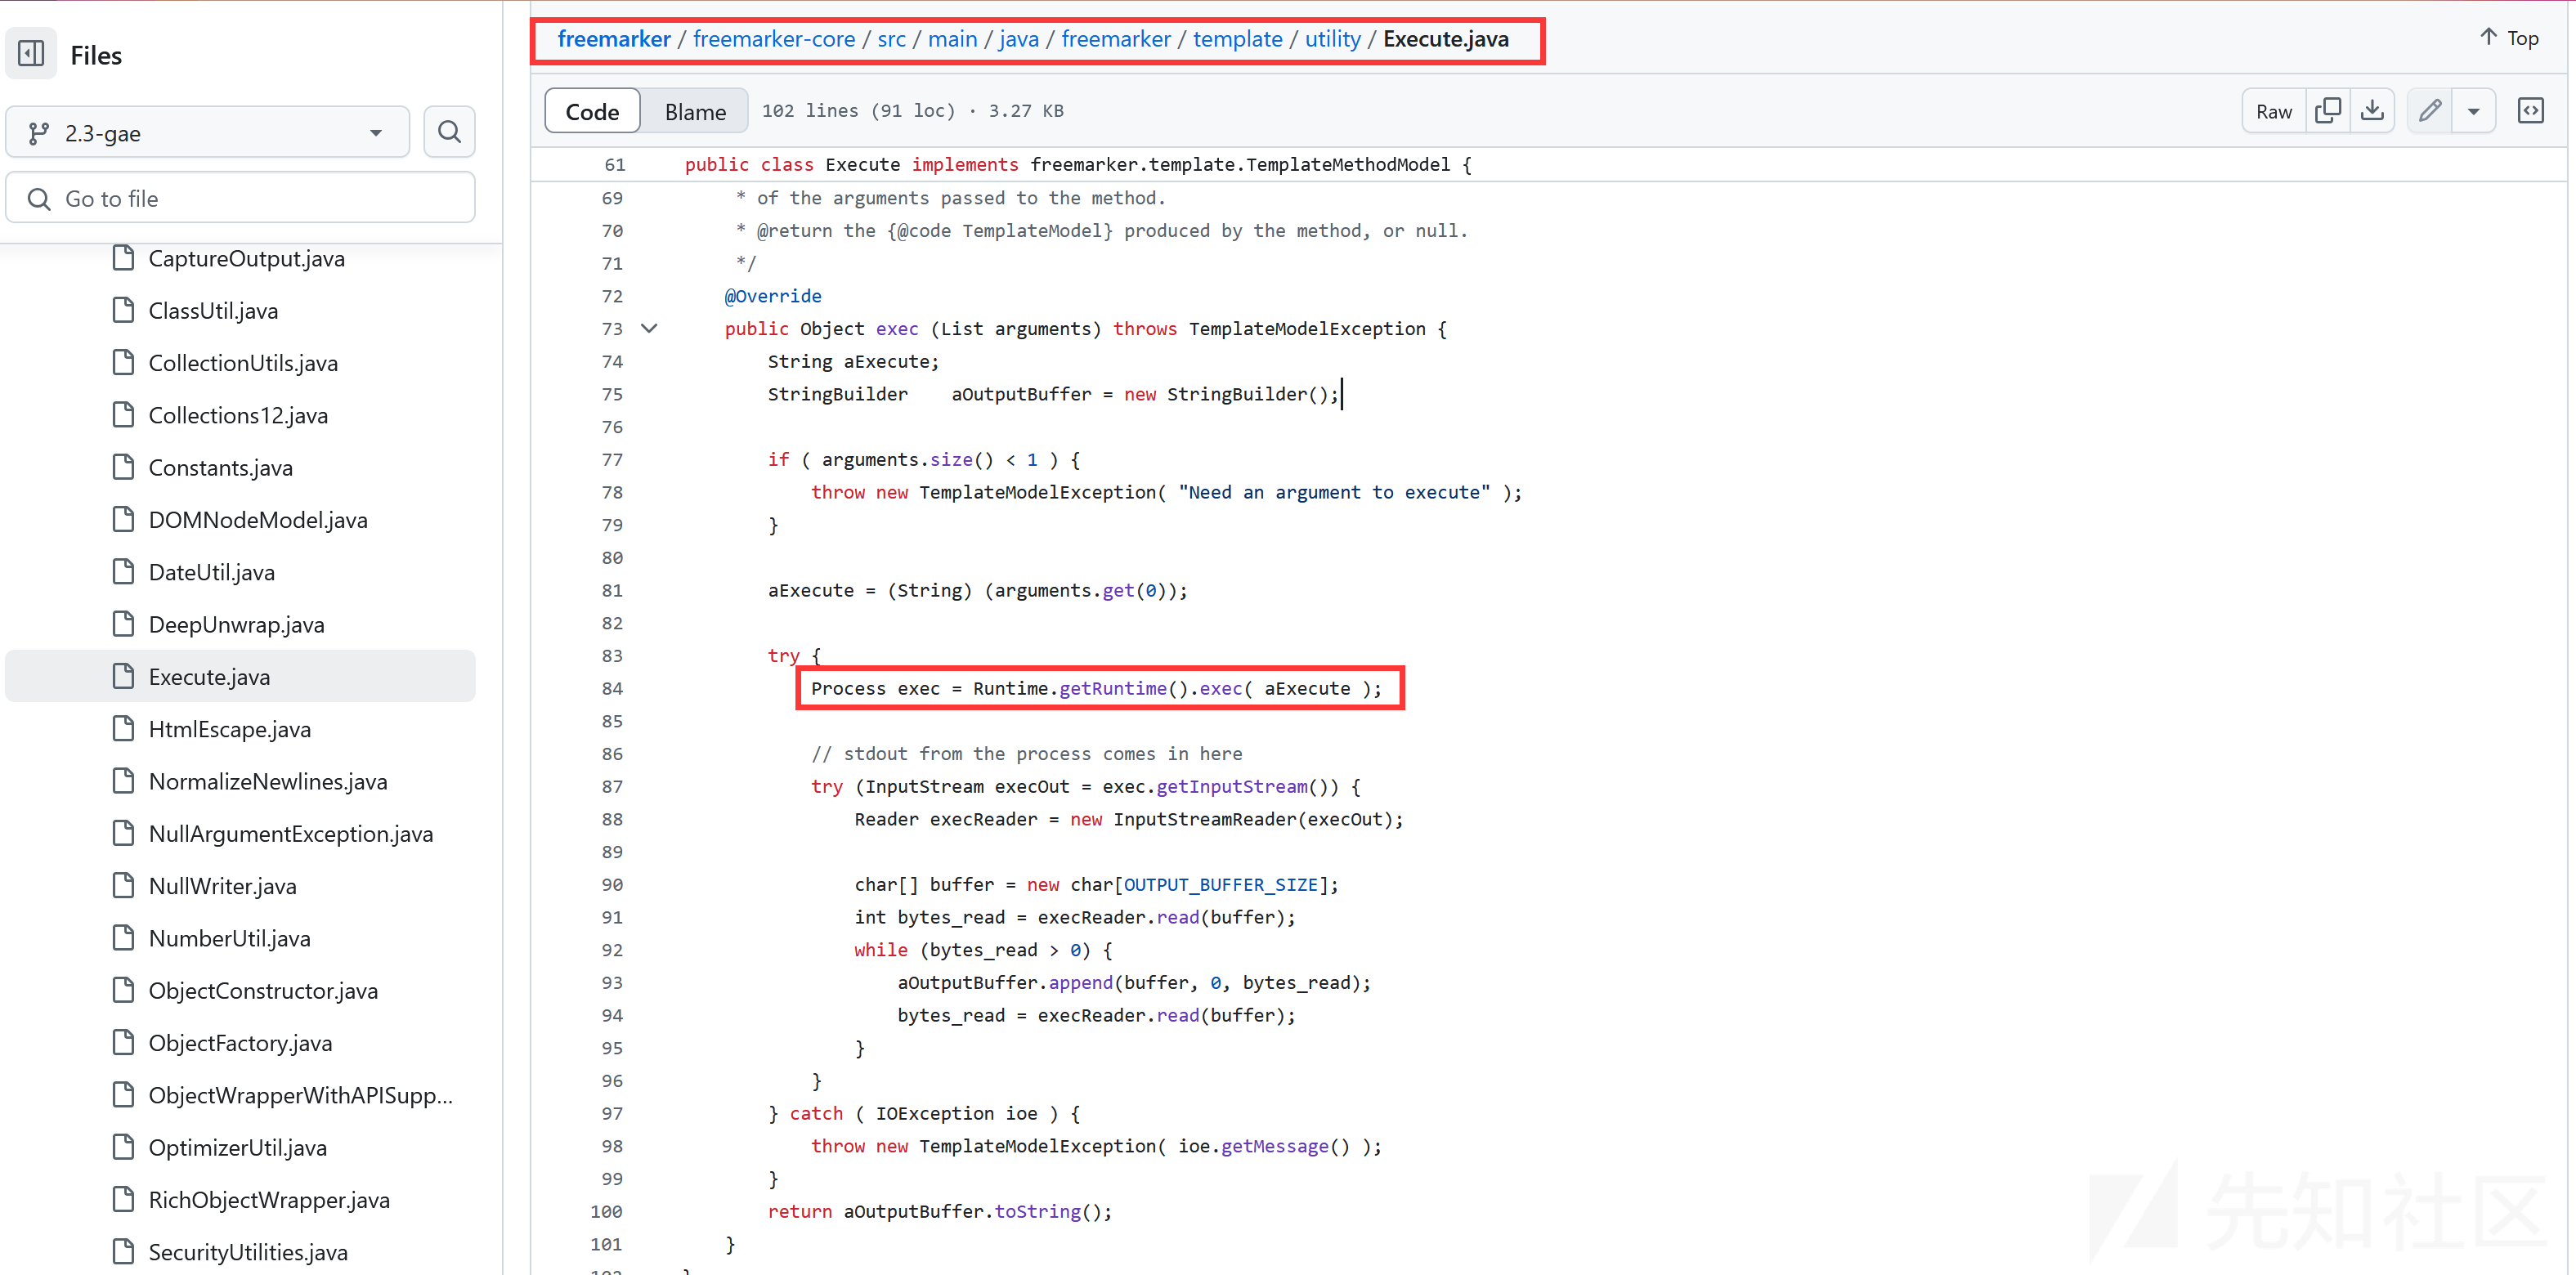This screenshot has height=1275, width=2576.
Task: Open ObjectWrapperWithAPISupp... file
Action: 300,1095
